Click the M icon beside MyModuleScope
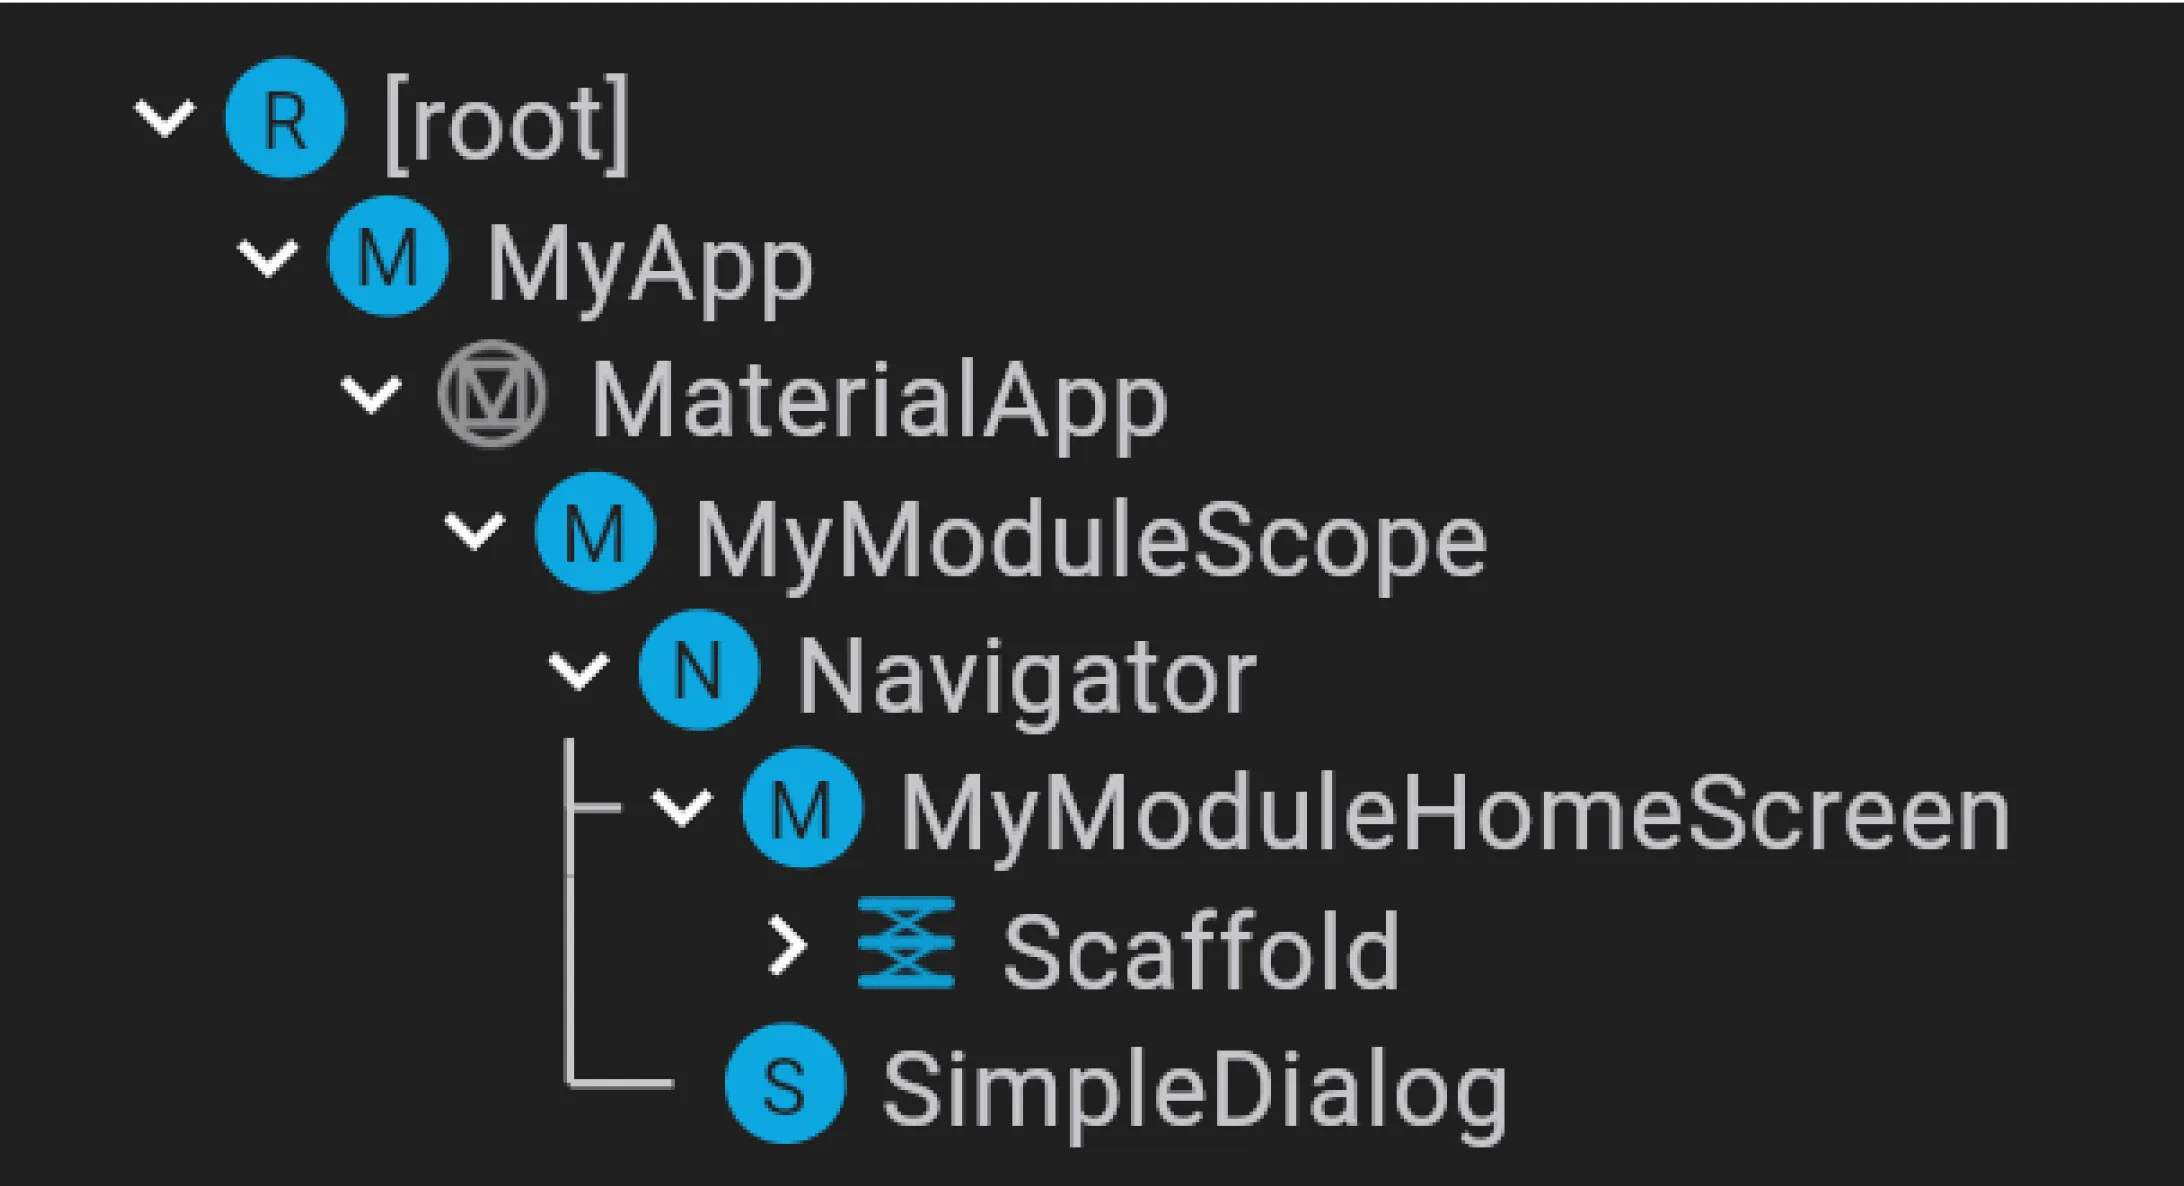Viewport: 2184px width, 1186px height. point(596,532)
